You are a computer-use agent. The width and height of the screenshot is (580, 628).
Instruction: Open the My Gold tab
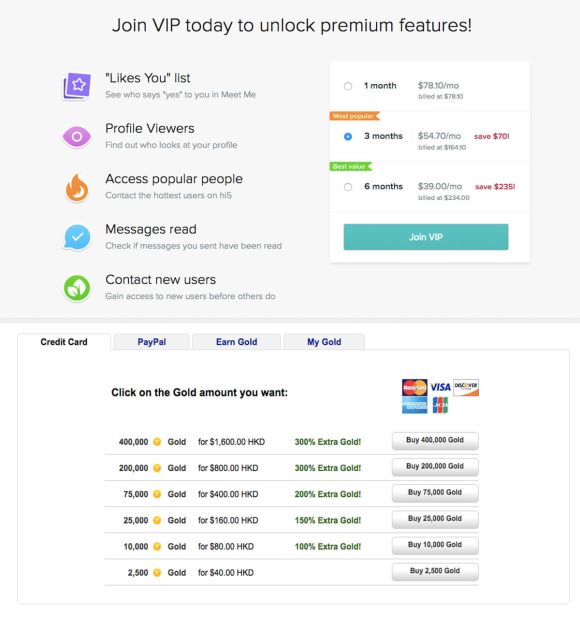324,342
